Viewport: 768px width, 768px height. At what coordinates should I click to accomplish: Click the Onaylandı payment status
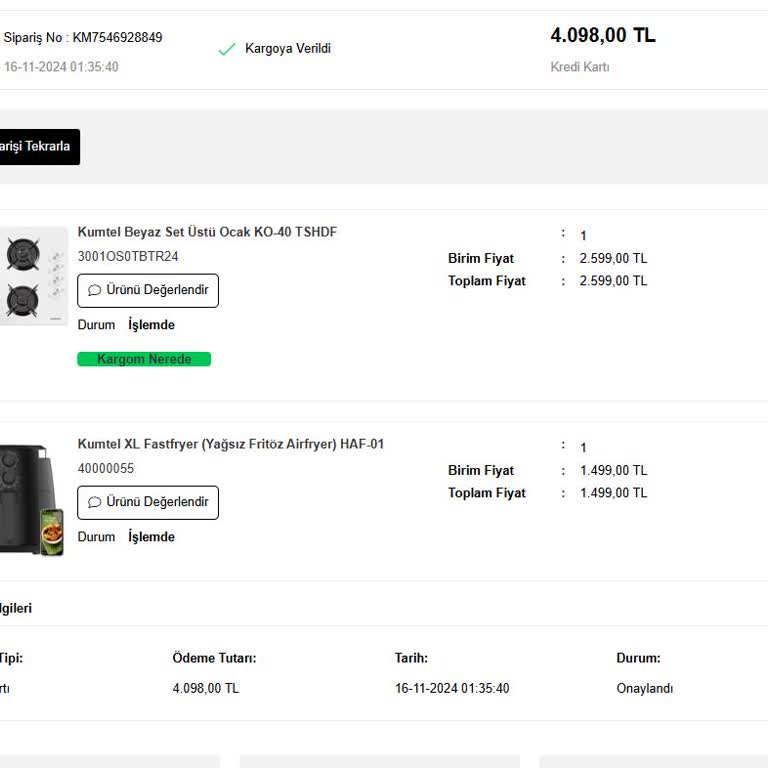point(645,688)
